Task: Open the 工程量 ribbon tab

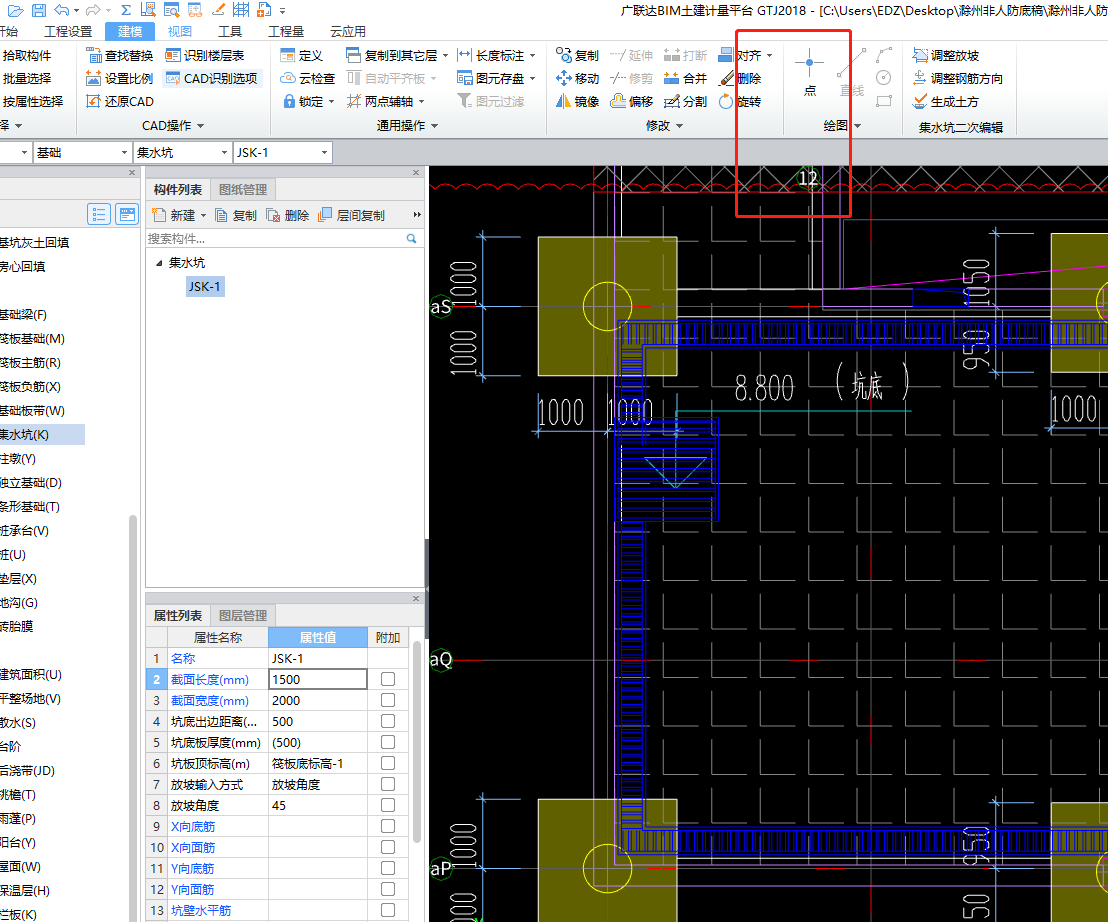Action: [286, 31]
